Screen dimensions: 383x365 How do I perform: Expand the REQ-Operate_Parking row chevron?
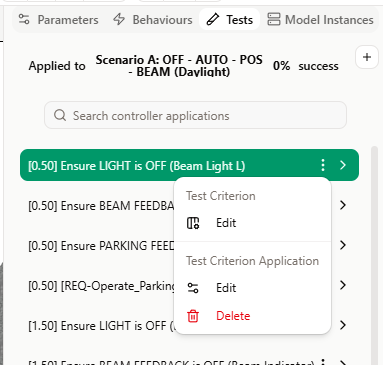pyautogui.click(x=343, y=285)
